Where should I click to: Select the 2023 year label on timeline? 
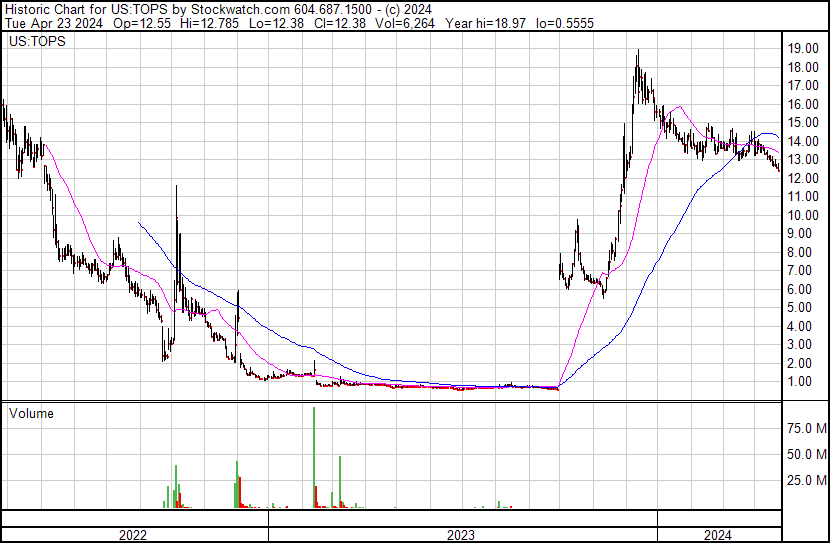[x=461, y=535]
